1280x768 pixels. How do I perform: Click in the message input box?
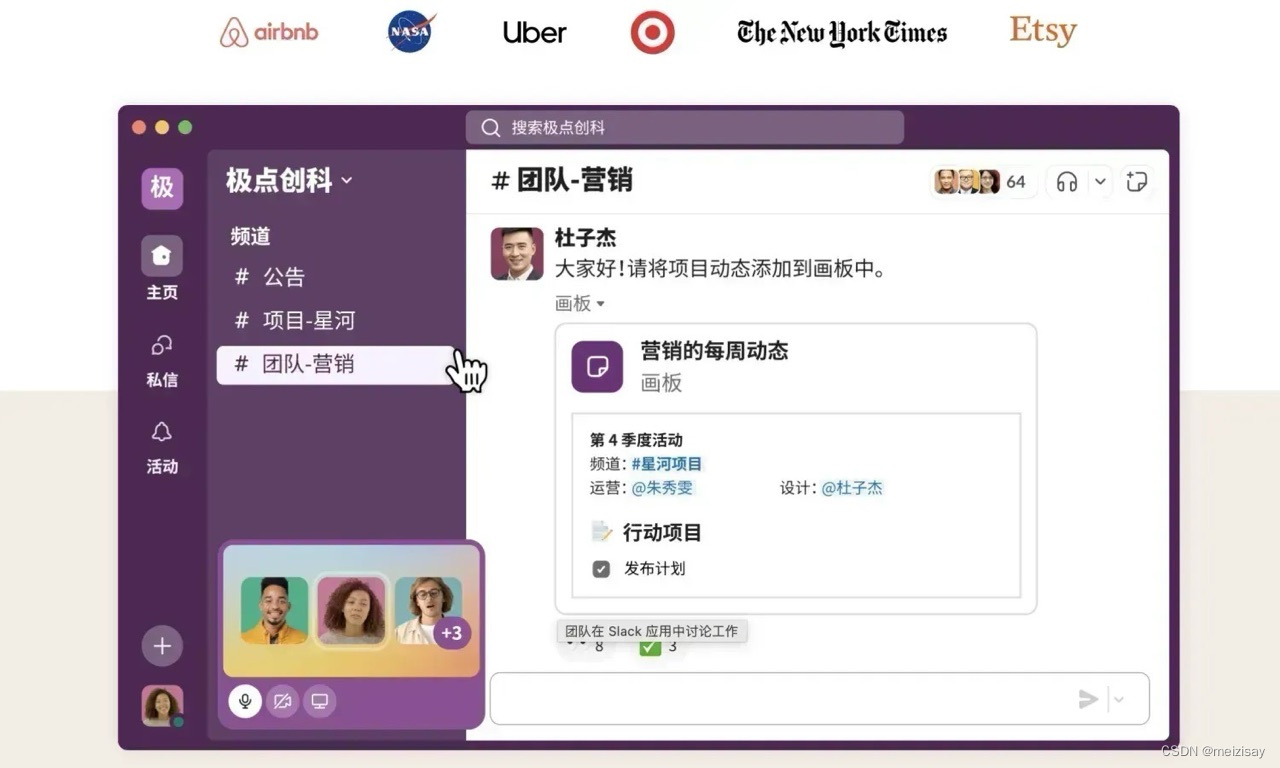pyautogui.click(x=819, y=698)
